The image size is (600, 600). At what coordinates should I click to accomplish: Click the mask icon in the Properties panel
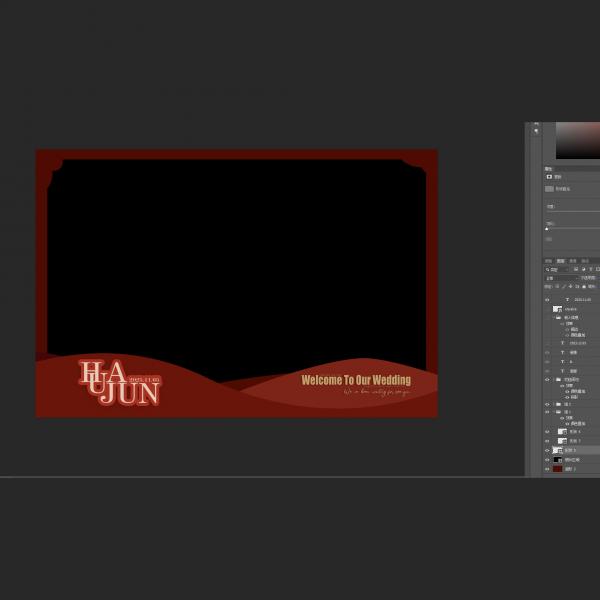(549, 177)
